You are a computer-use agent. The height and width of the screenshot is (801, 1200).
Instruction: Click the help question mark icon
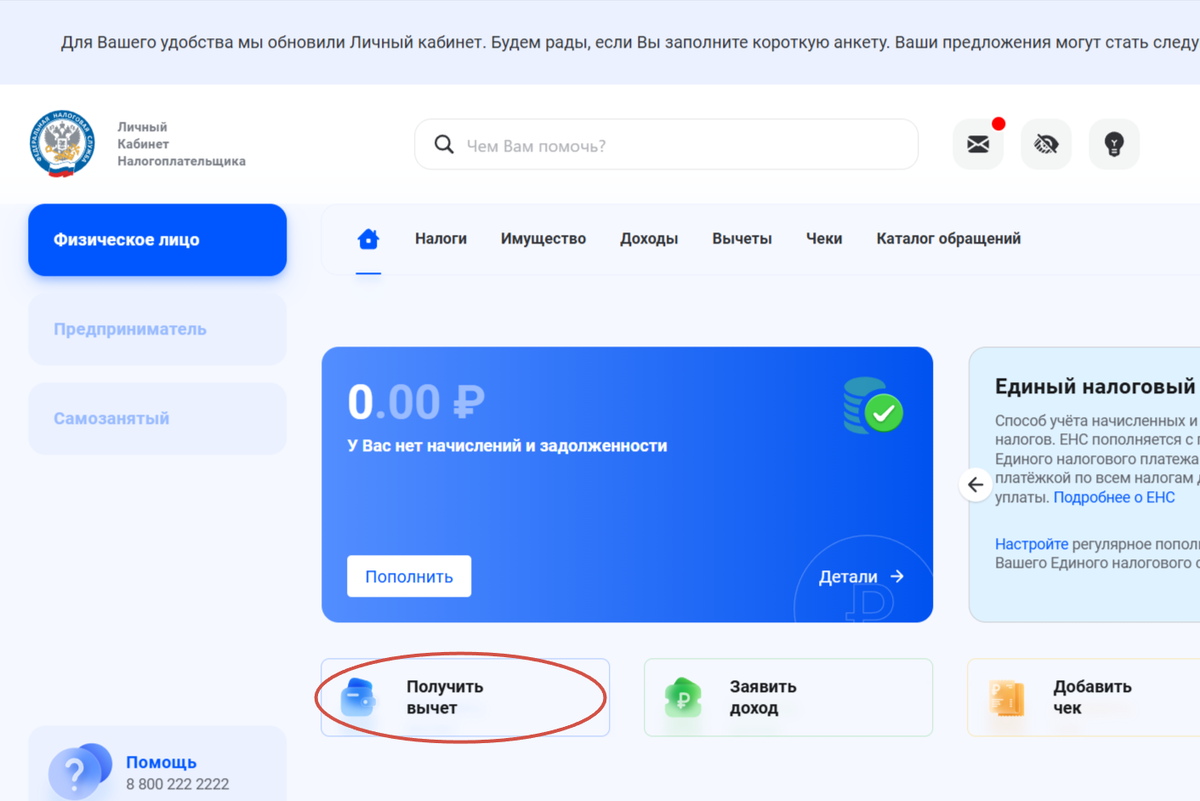click(78, 771)
